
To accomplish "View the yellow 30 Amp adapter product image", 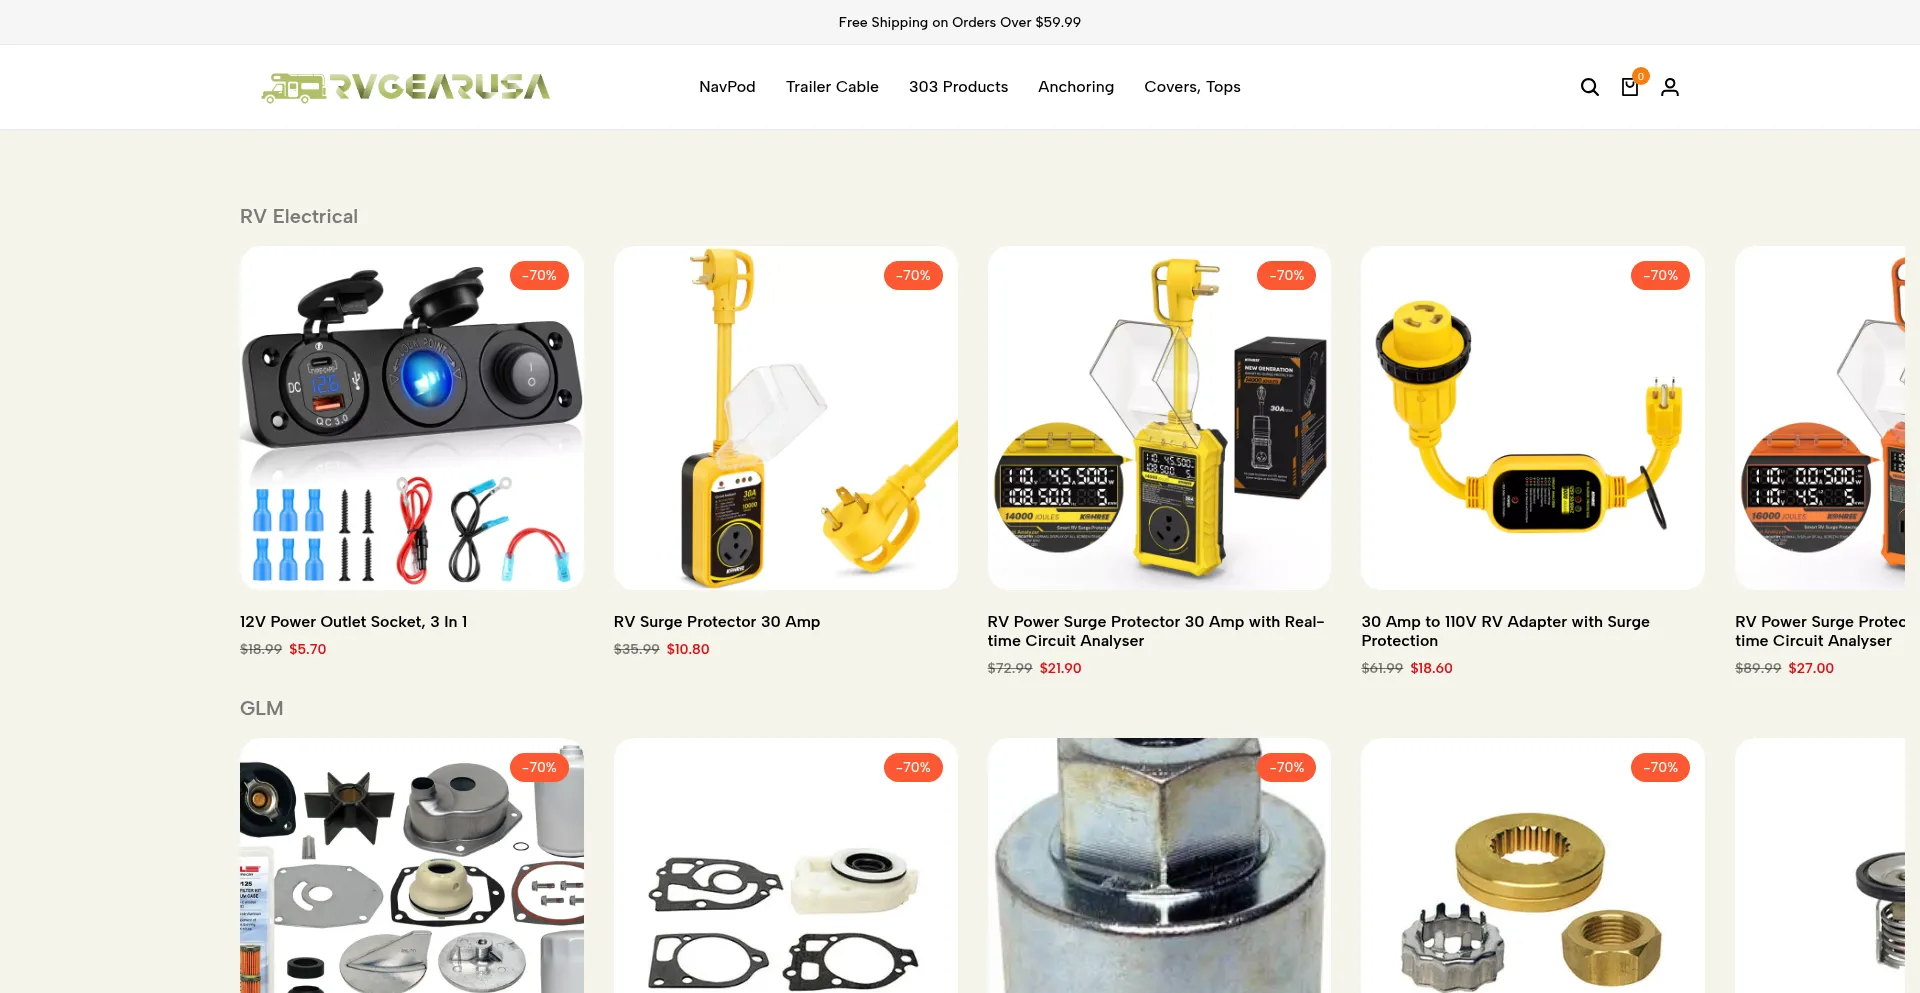I will [1533, 418].
